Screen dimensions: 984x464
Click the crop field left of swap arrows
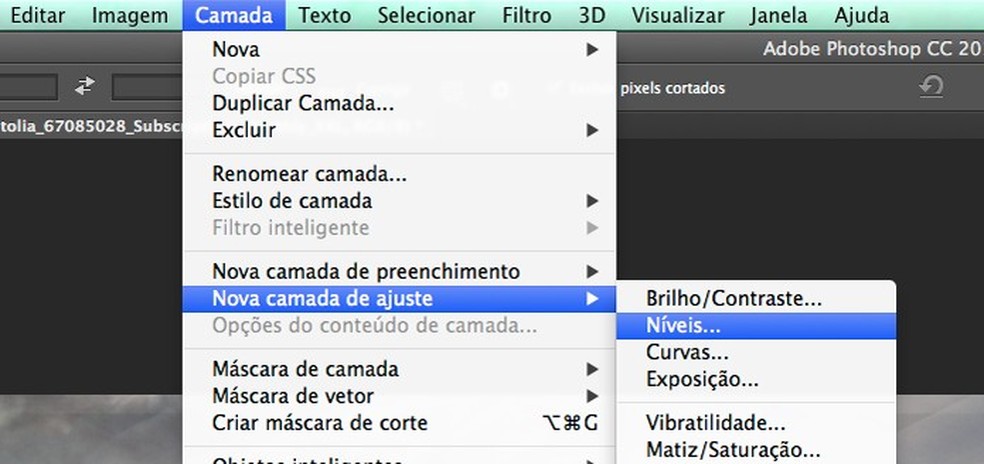click(28, 87)
